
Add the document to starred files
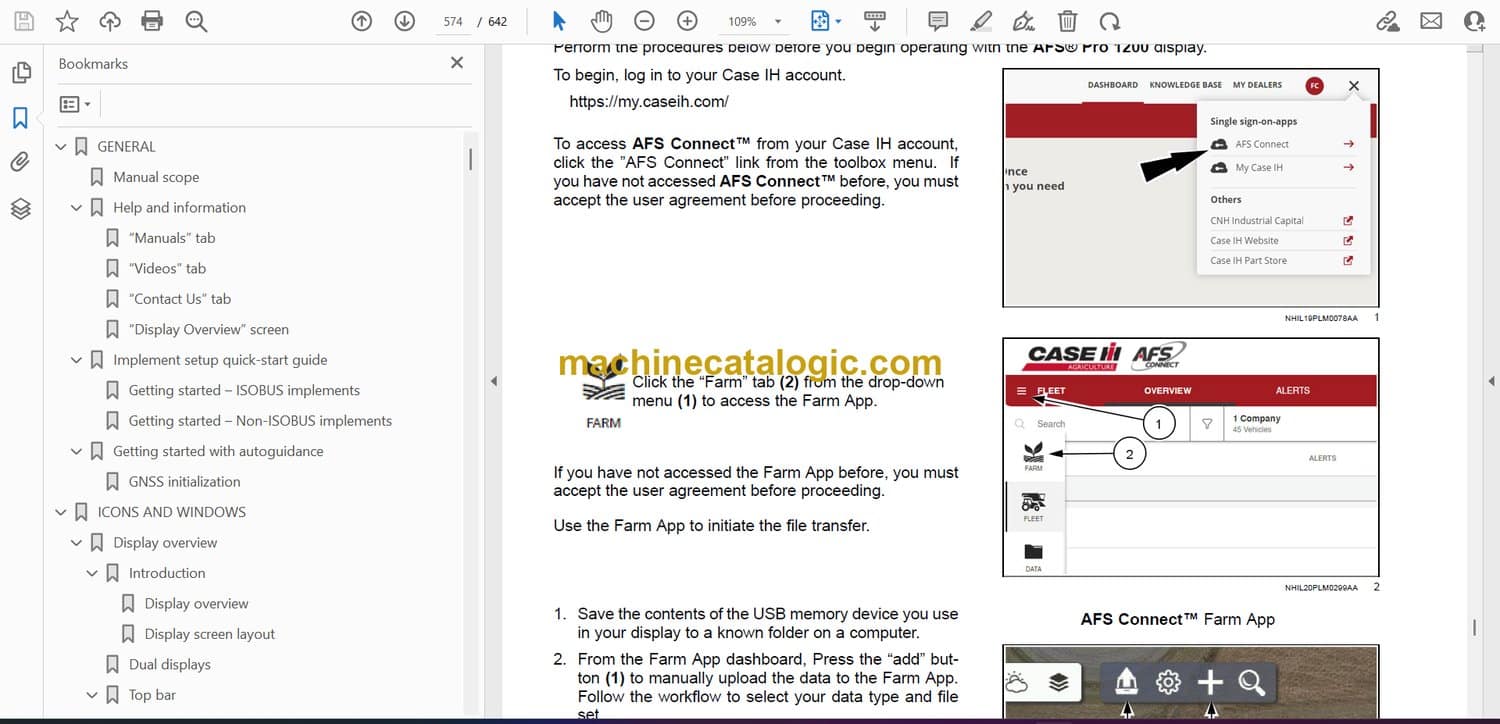(67, 21)
